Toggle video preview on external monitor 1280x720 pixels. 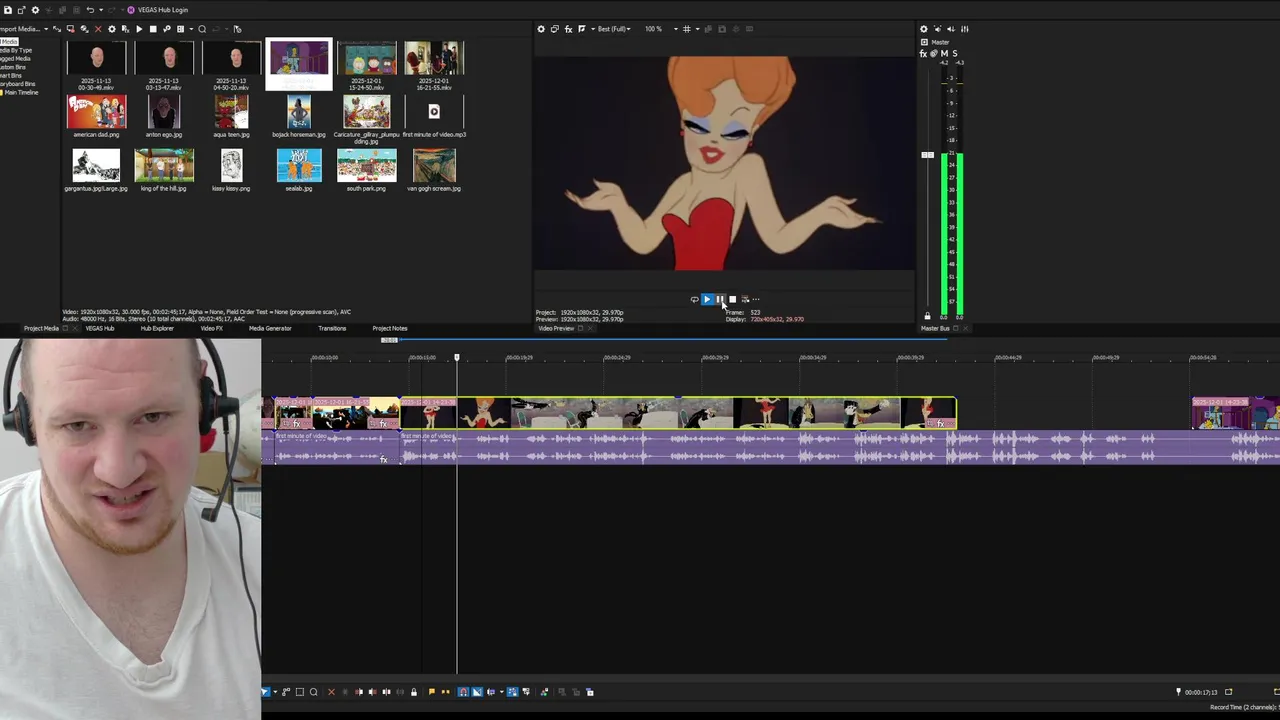(555, 29)
